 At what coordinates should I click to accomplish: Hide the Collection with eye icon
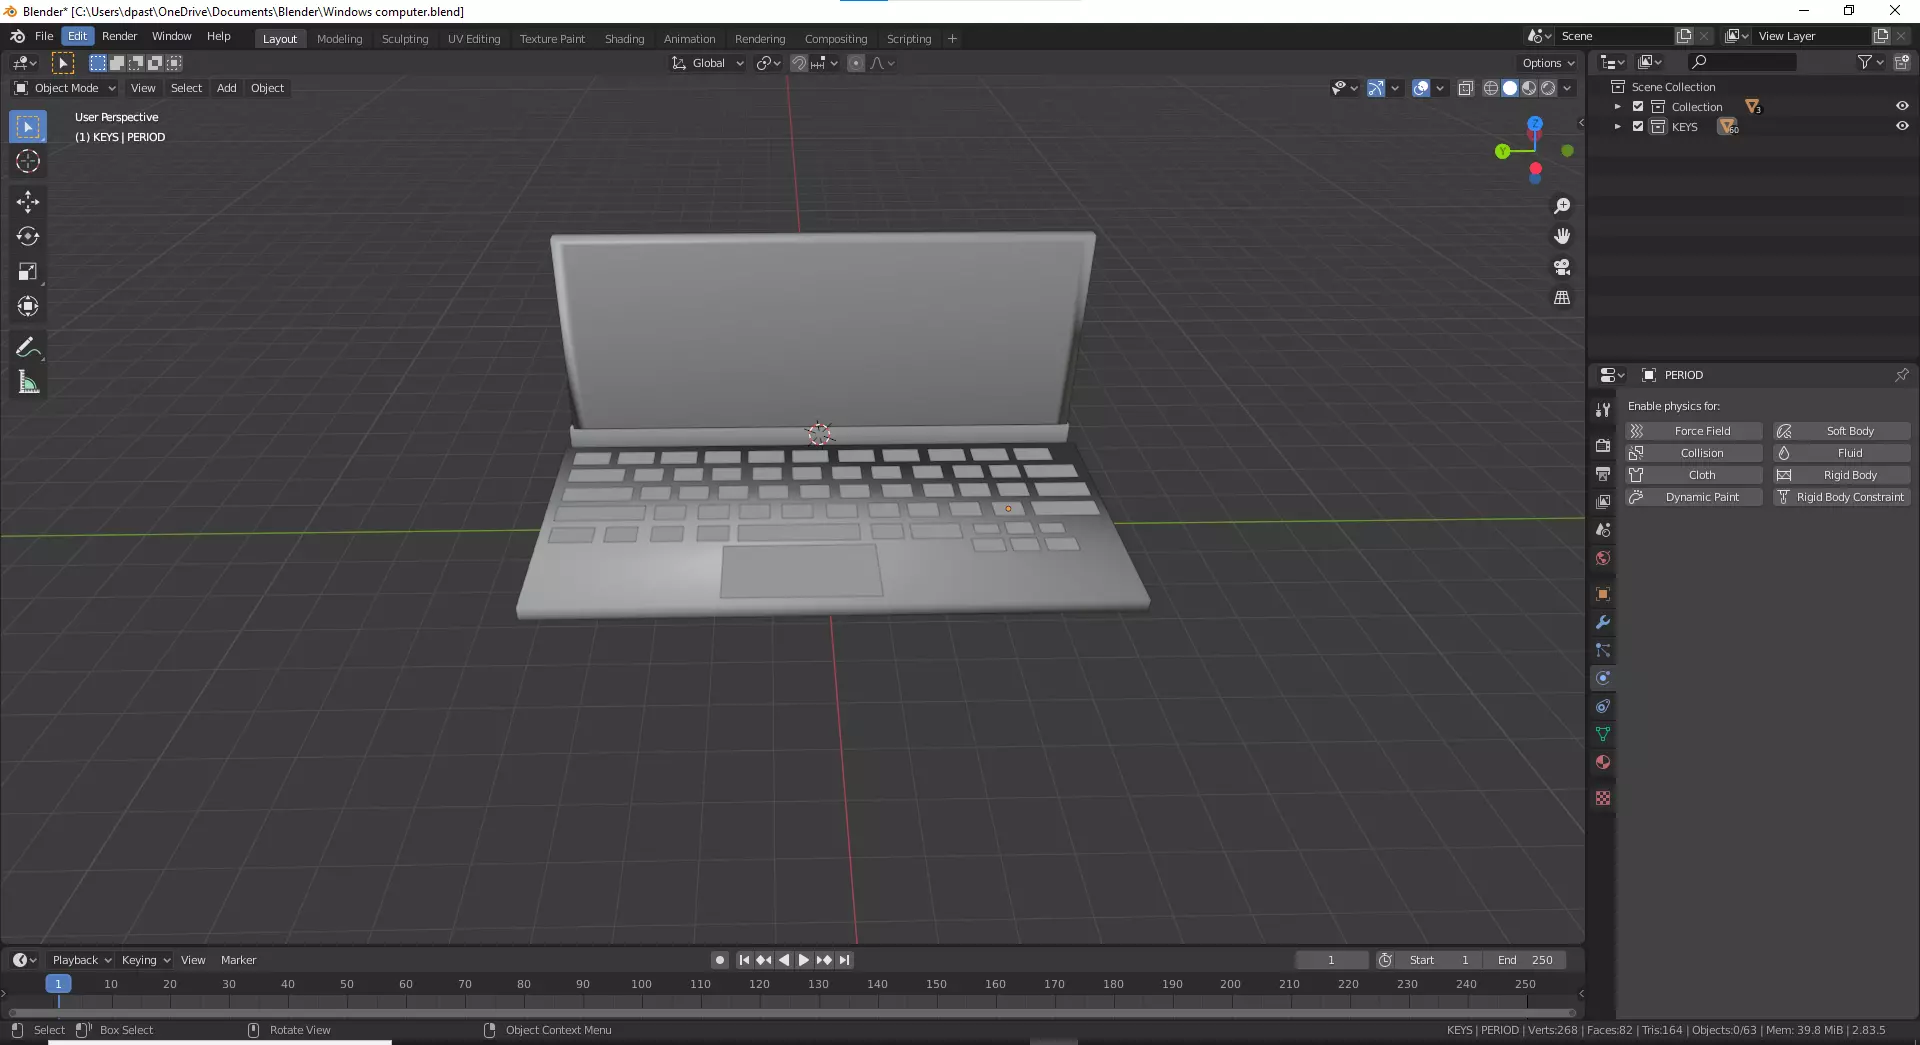click(1902, 106)
